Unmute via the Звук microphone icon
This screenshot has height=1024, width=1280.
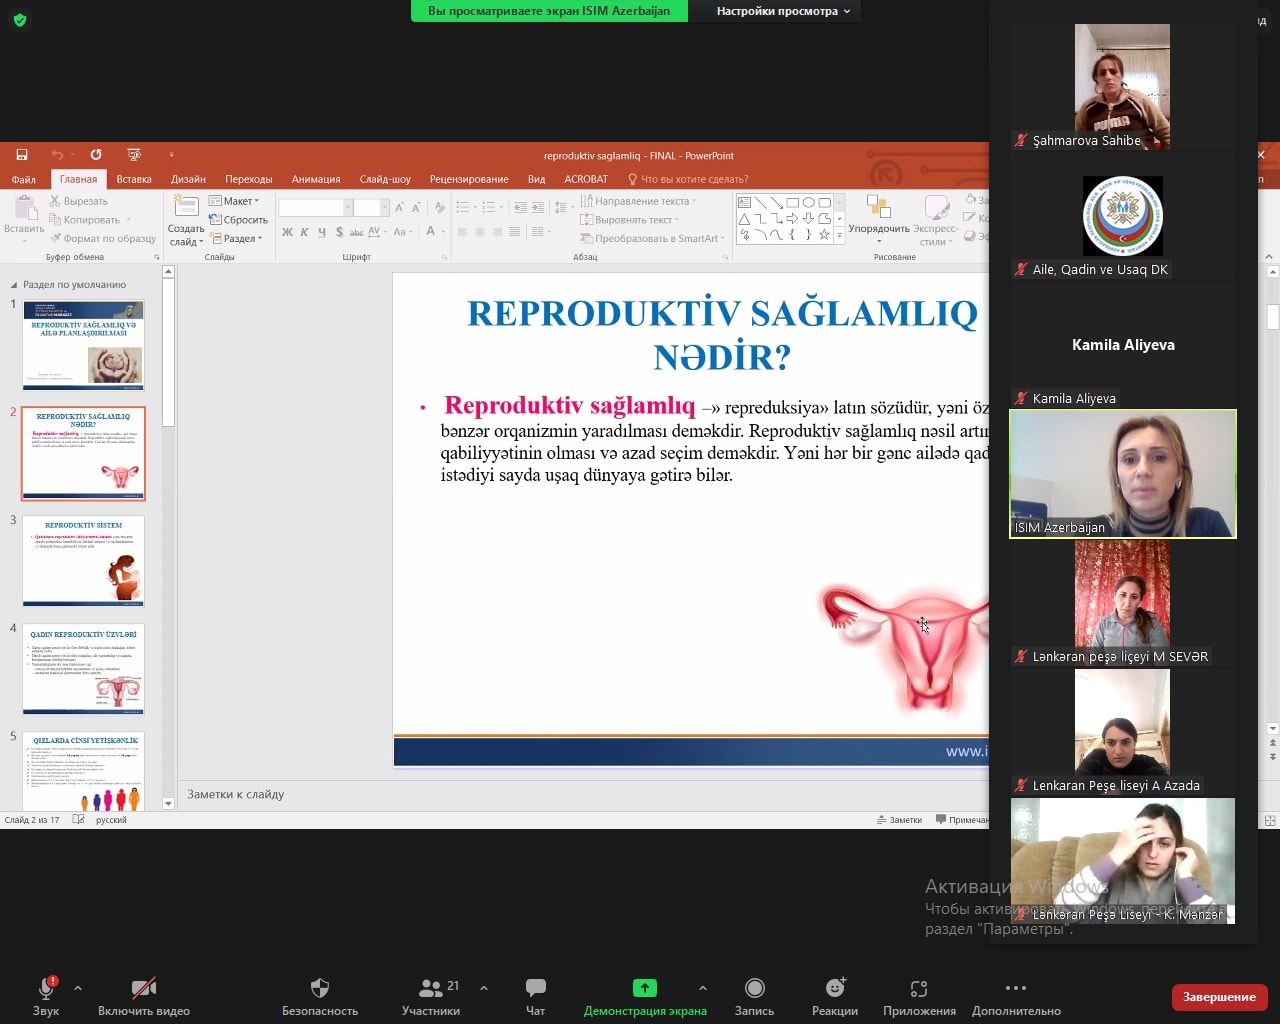click(x=46, y=988)
